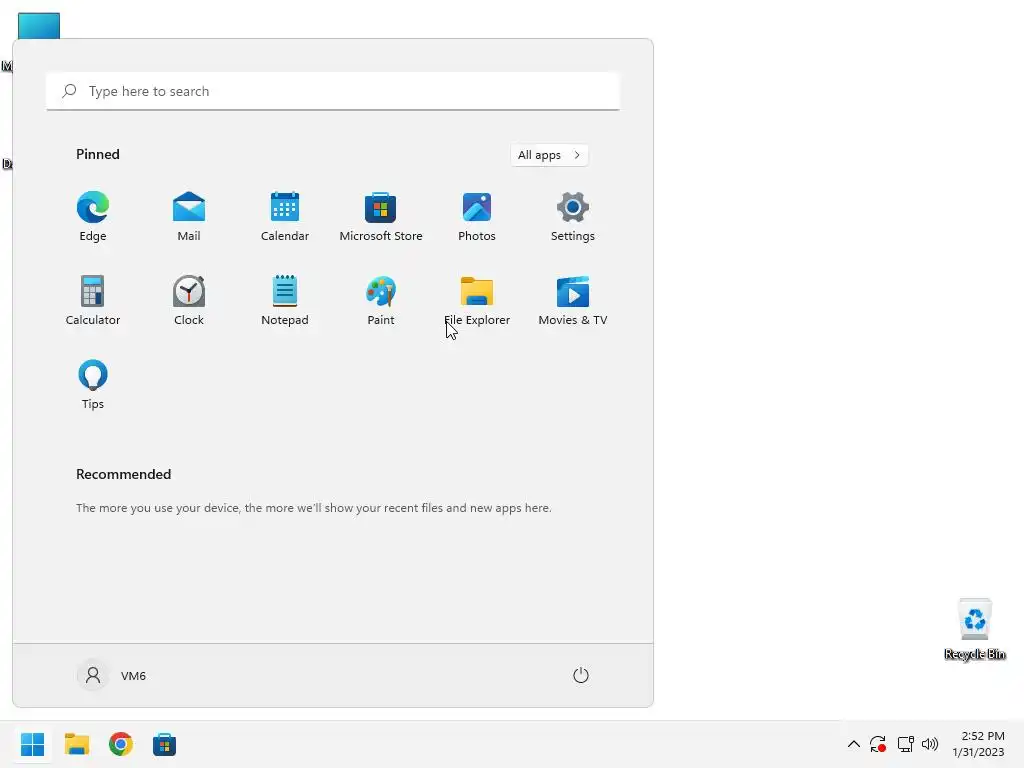Open Microsoft Store from the taskbar

165,744
